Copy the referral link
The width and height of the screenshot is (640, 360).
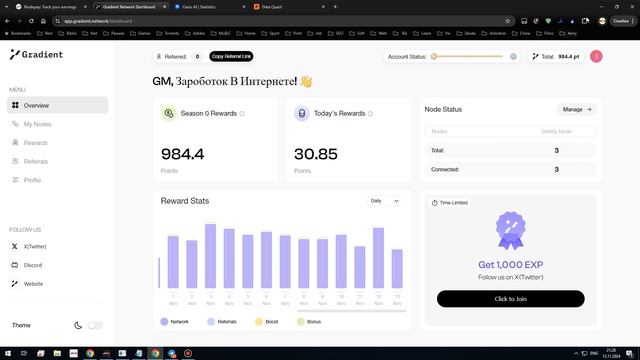click(231, 56)
